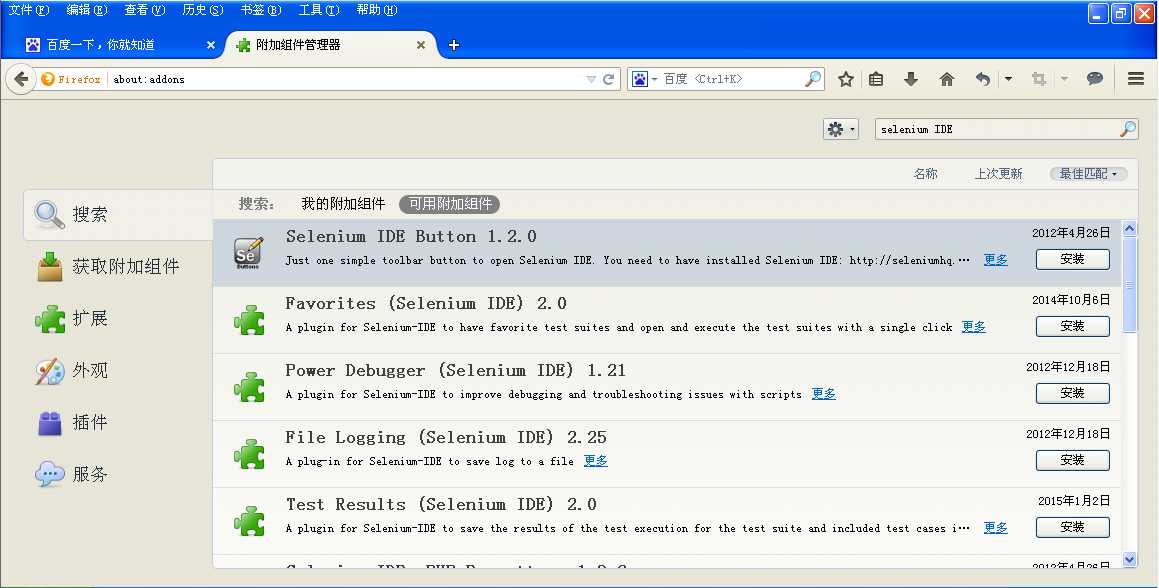Click the reload icon in address bar
Viewport: 1159px width, 588px height.
[608, 79]
